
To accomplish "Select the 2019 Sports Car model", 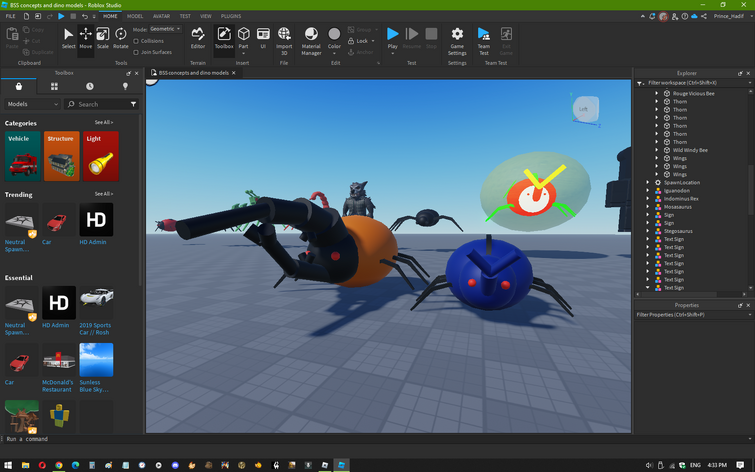I will tap(96, 311).
